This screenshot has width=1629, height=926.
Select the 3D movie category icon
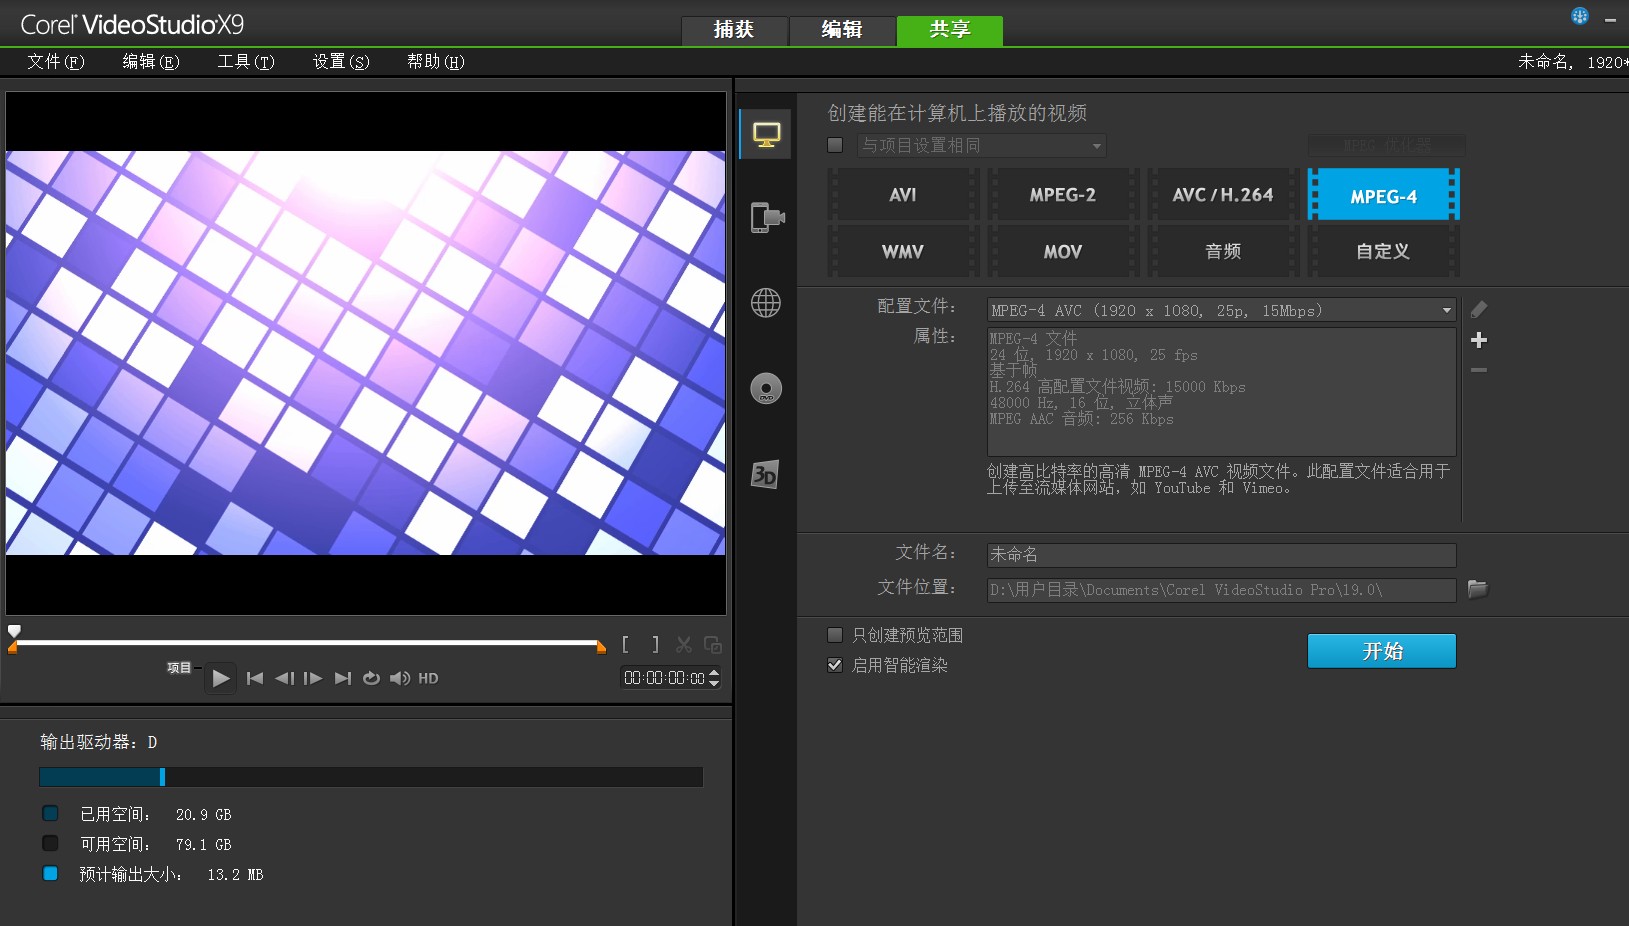[x=765, y=474]
